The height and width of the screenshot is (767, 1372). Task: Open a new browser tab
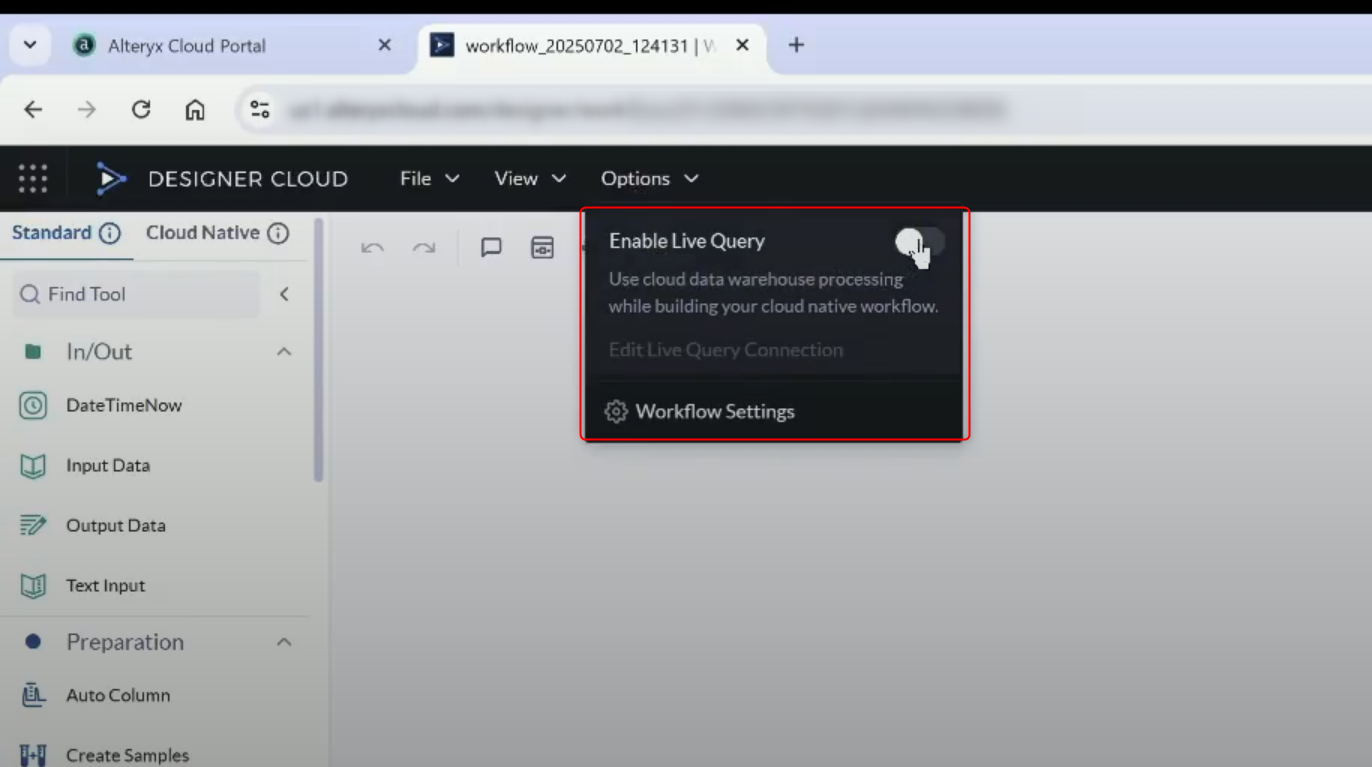coord(796,45)
